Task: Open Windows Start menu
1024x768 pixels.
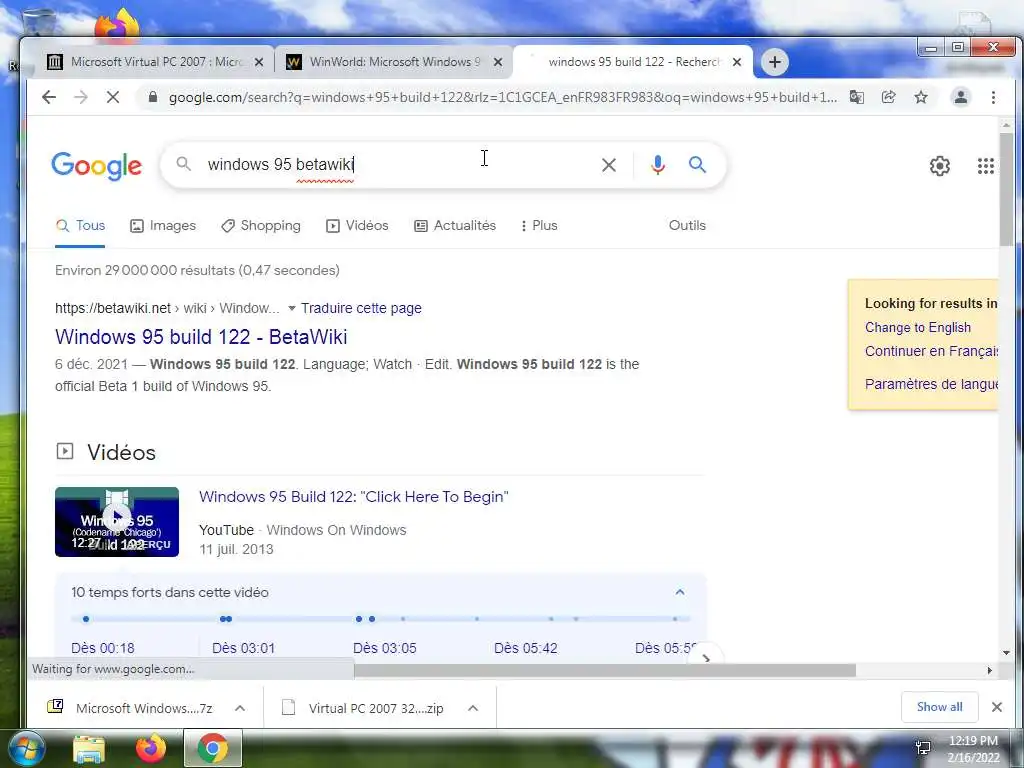Action: coord(26,748)
